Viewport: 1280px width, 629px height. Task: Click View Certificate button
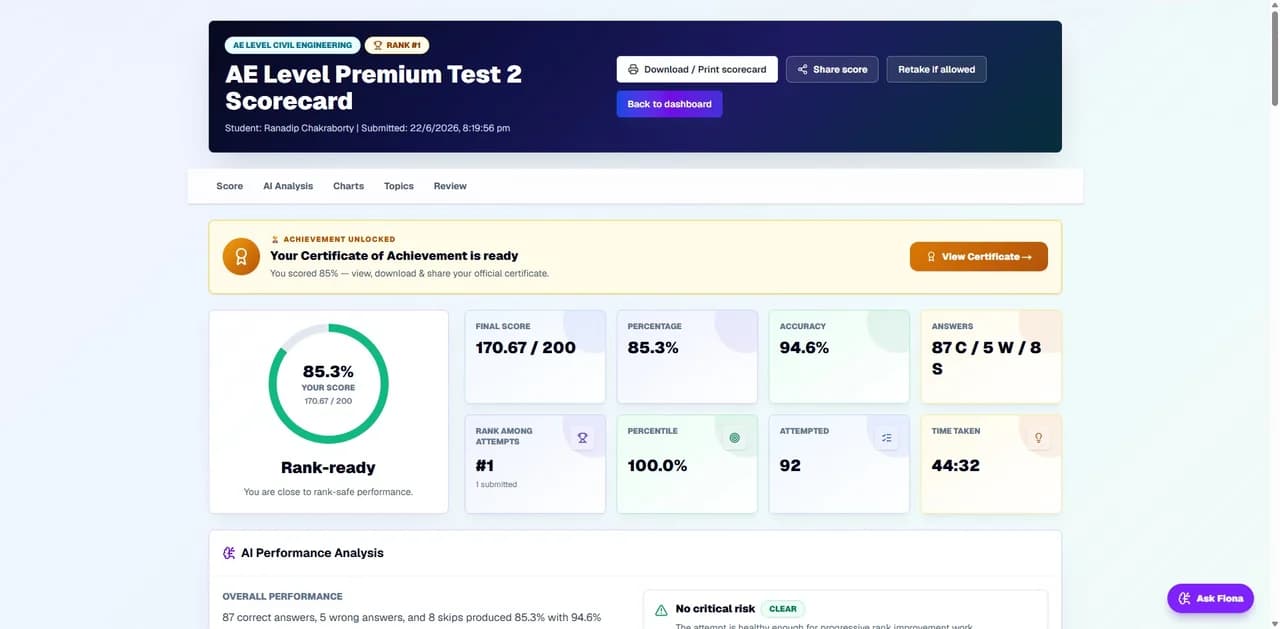pos(979,257)
